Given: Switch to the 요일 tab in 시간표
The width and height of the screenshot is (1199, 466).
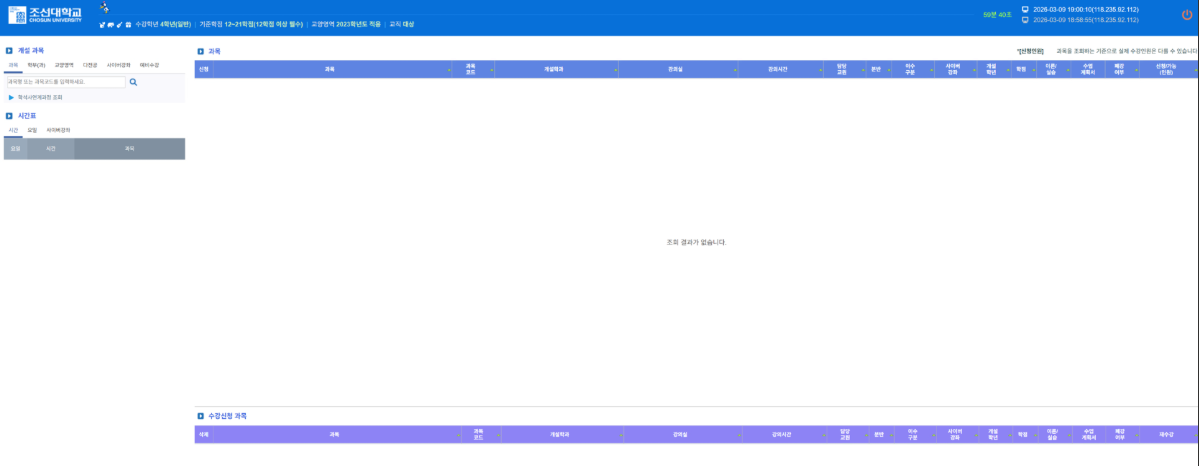Looking at the screenshot, I should (x=32, y=130).
